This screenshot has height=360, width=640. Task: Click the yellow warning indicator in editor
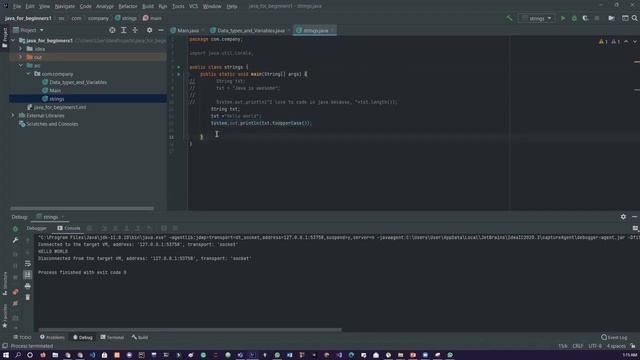tap(603, 42)
